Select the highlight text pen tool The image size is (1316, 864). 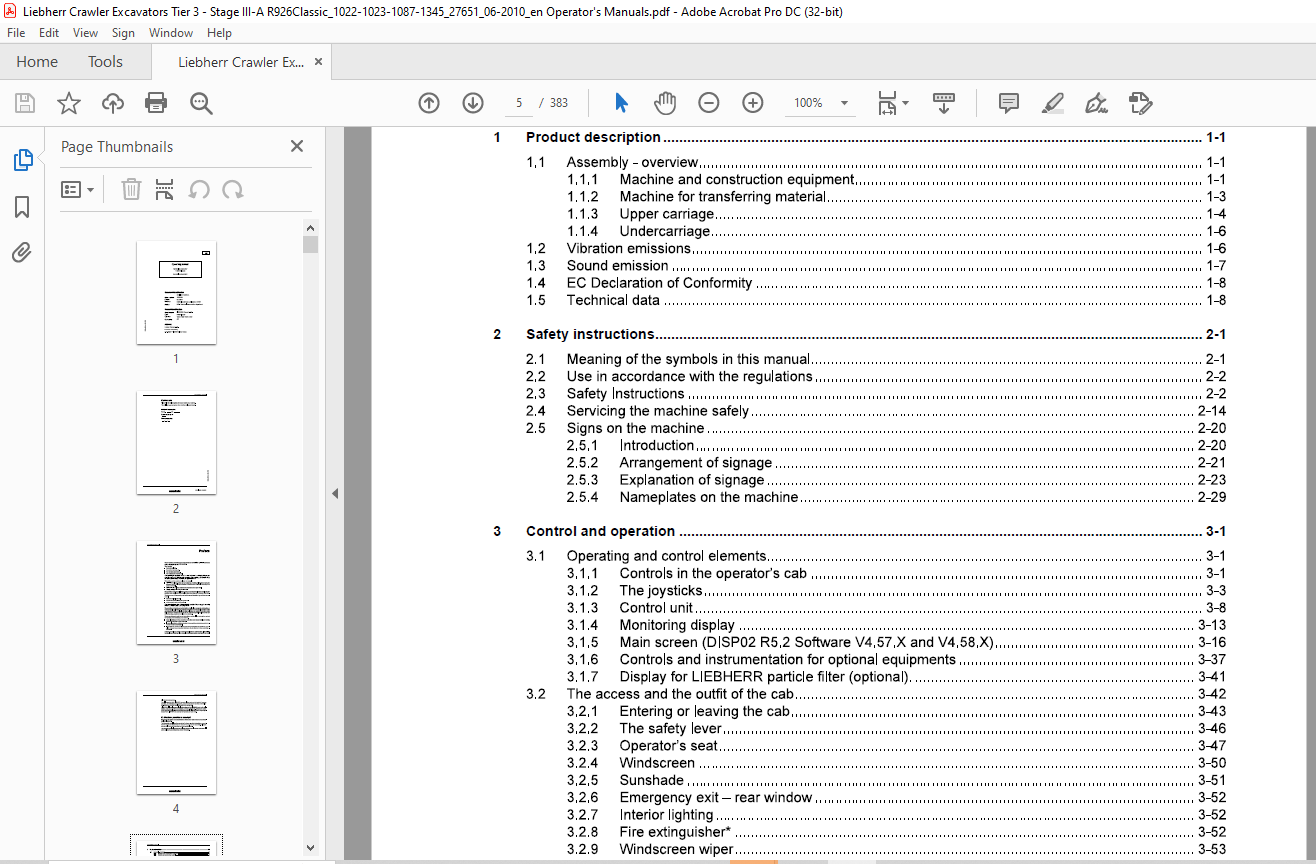coord(1052,103)
